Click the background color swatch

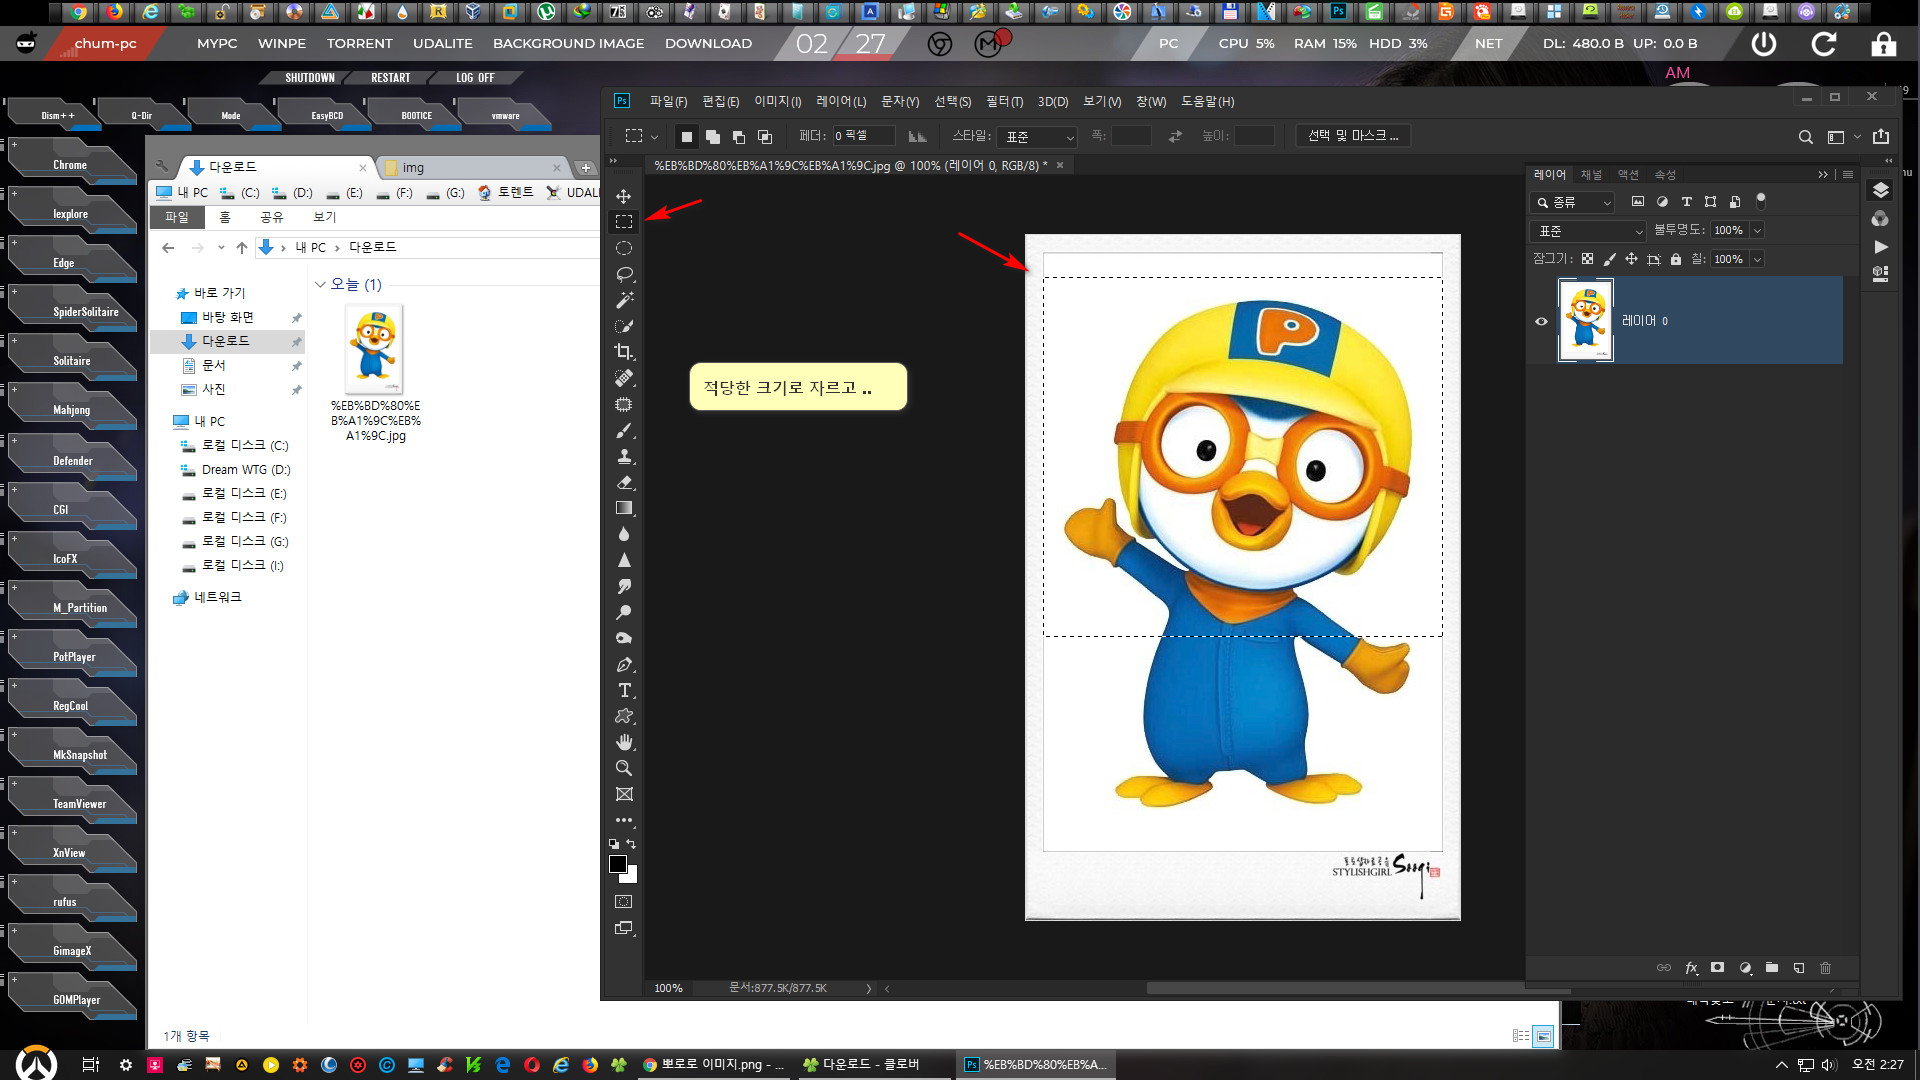pos(631,877)
